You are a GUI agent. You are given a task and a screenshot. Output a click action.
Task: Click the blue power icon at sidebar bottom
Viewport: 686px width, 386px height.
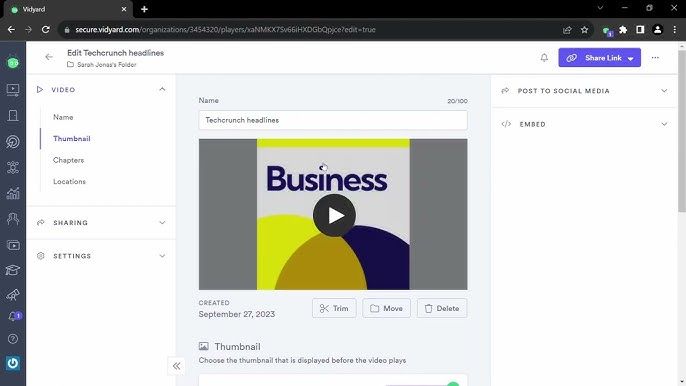(x=13, y=363)
